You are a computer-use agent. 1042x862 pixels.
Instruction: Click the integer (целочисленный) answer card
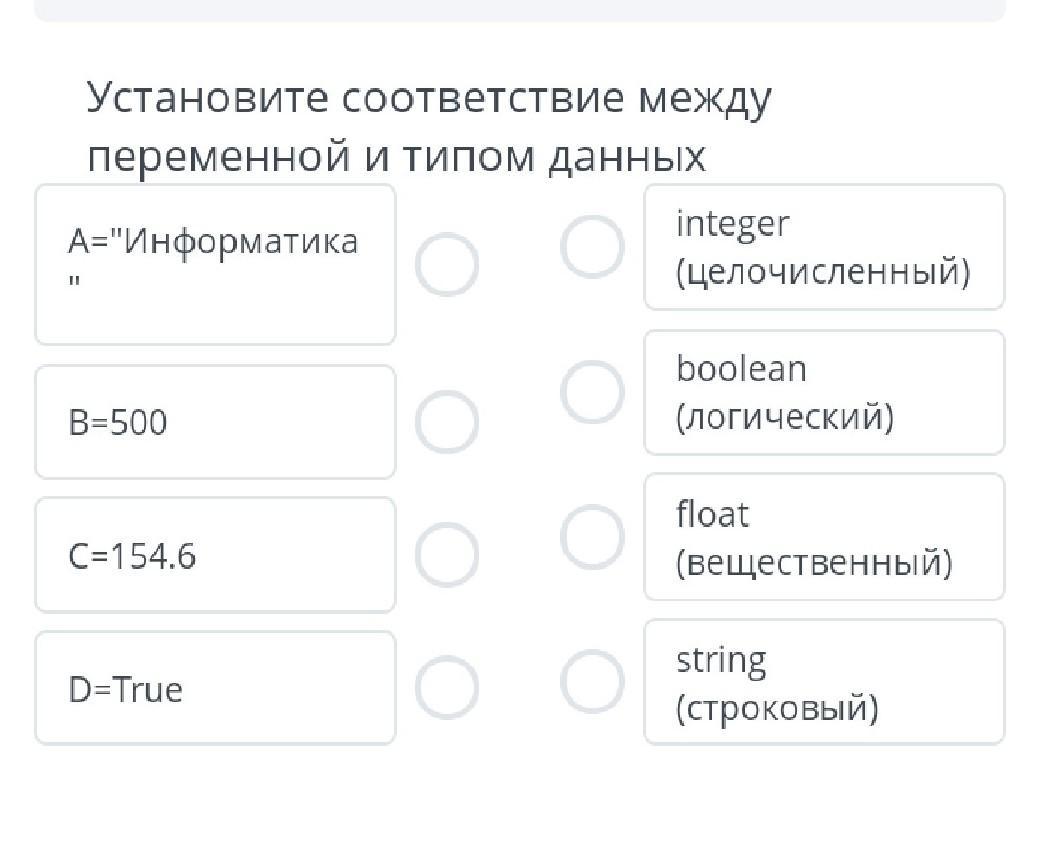823,247
